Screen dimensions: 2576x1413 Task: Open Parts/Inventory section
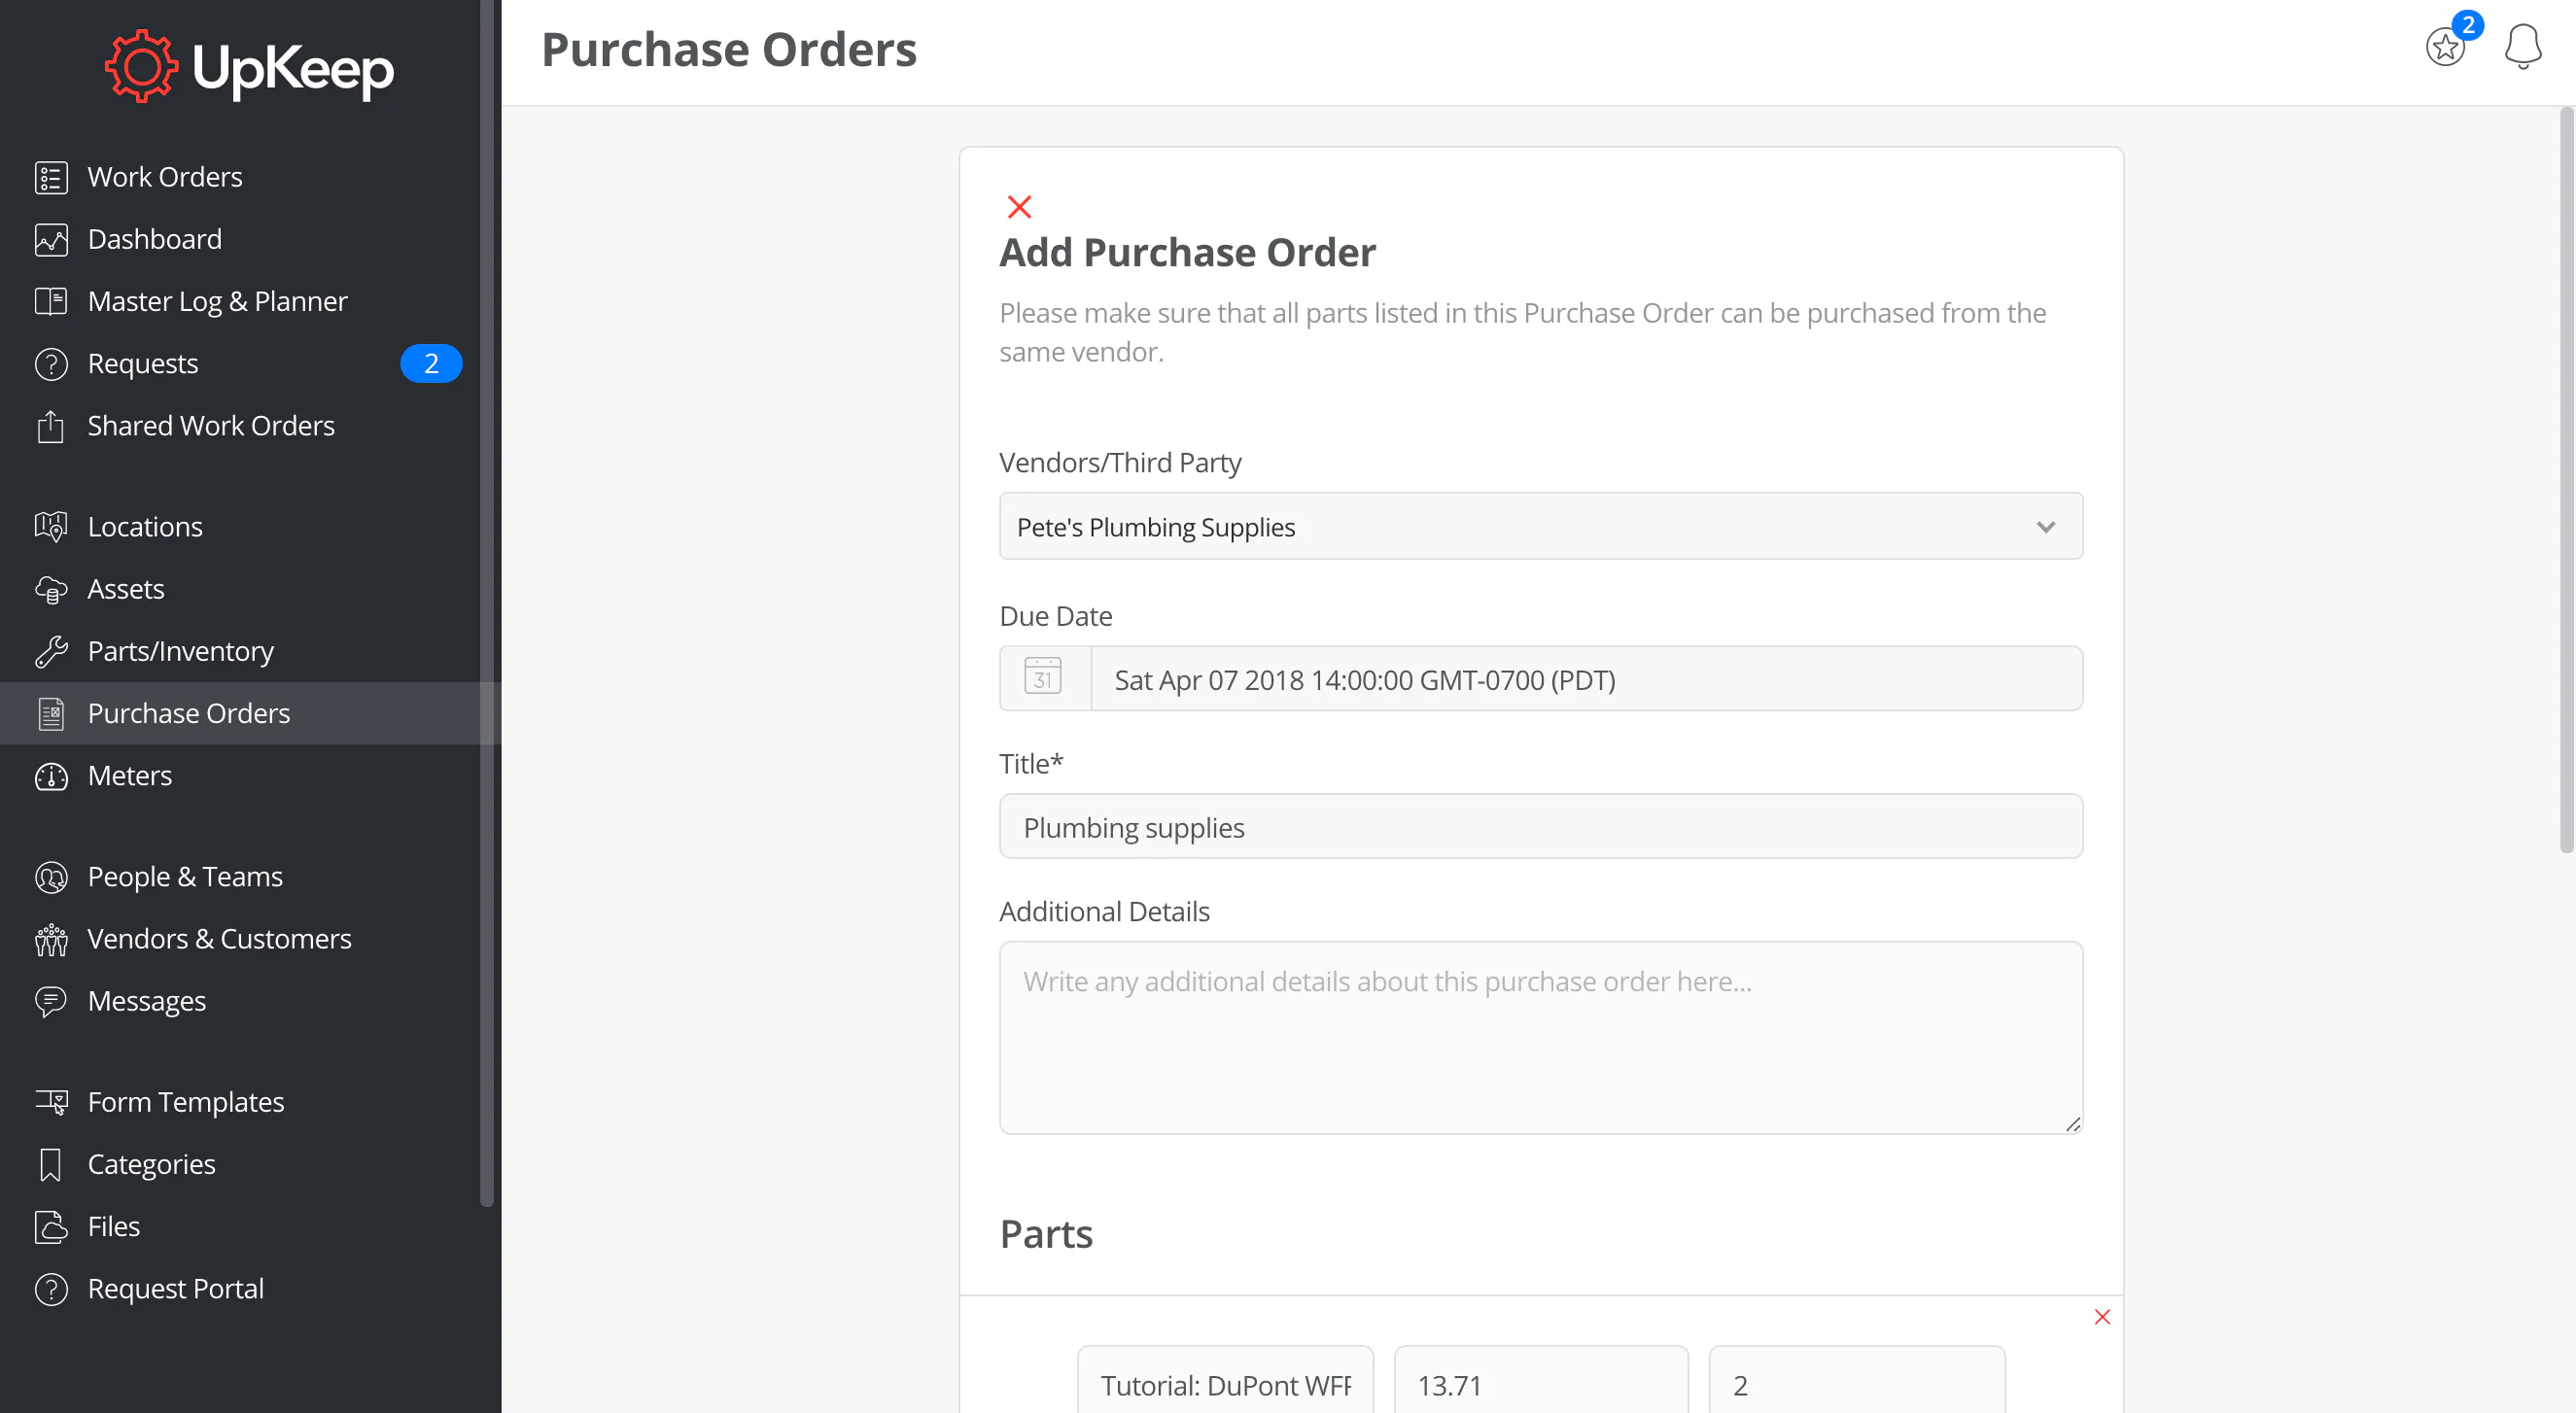click(180, 651)
